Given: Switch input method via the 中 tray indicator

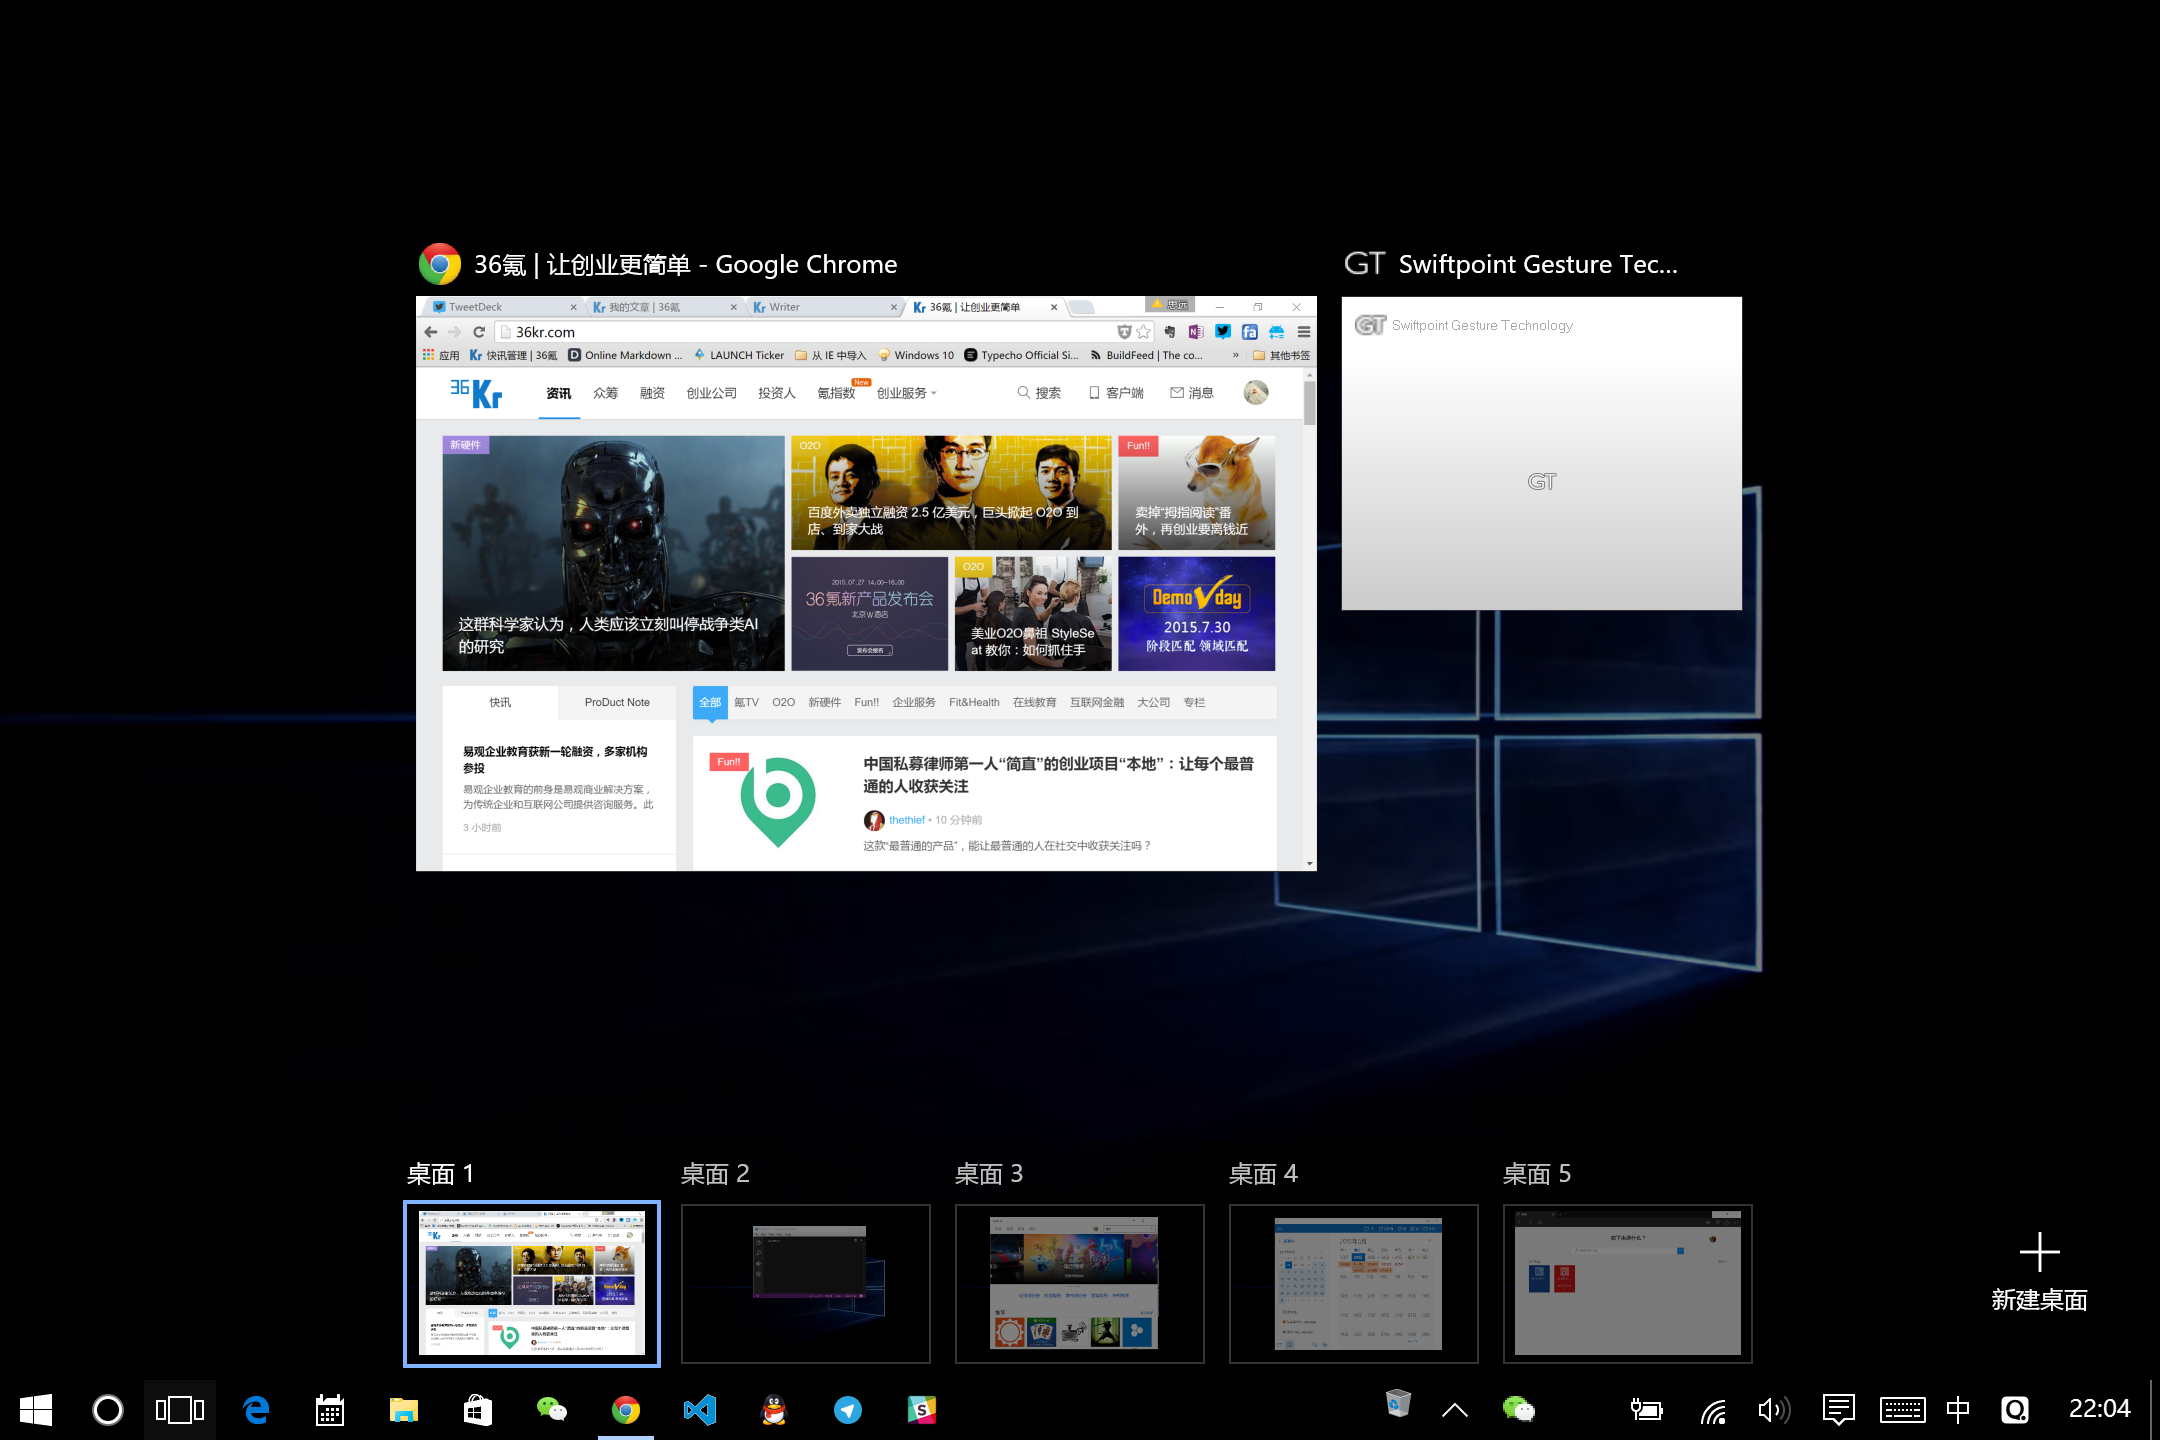Looking at the screenshot, I should pos(1958,1410).
